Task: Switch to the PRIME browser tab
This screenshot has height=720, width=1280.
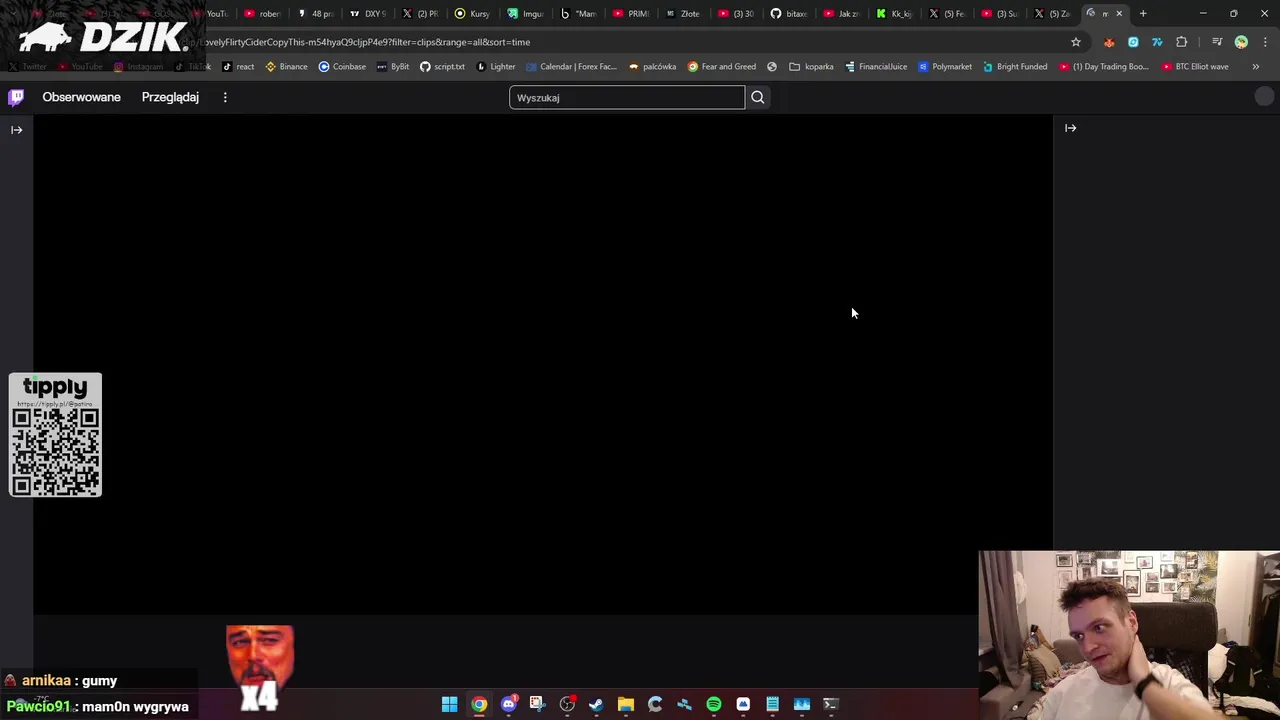Action: click(x=630, y=14)
